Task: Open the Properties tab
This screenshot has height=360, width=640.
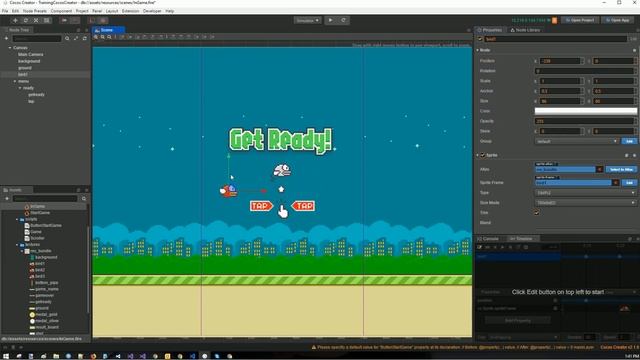Action: pyautogui.click(x=490, y=30)
